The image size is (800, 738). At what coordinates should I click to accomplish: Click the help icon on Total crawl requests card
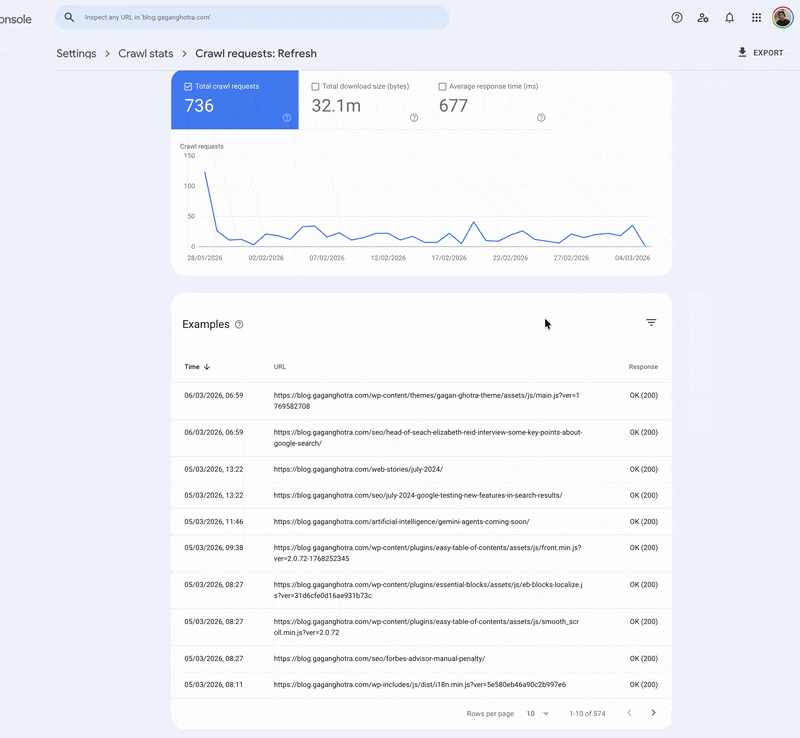(x=286, y=117)
